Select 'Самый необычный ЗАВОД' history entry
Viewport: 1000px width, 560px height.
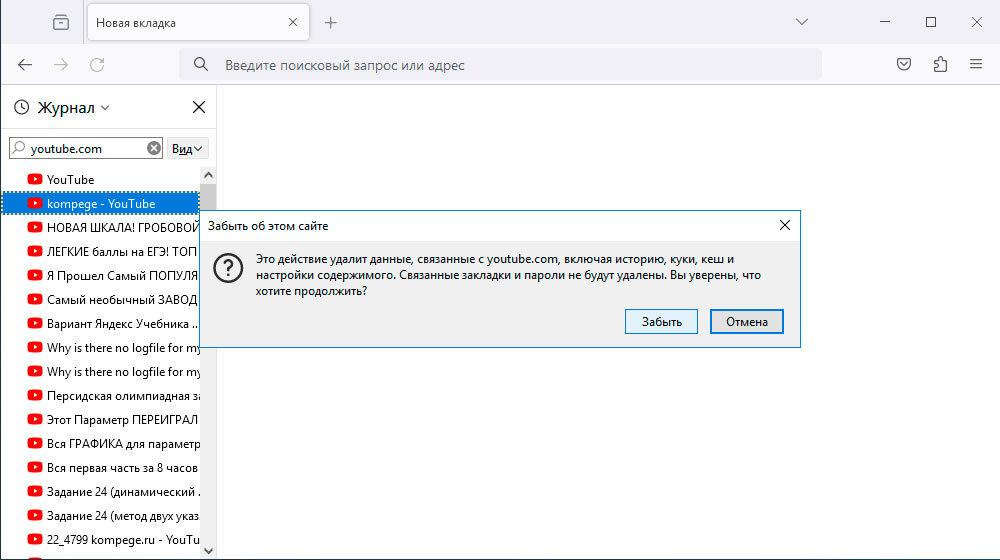(x=100, y=300)
